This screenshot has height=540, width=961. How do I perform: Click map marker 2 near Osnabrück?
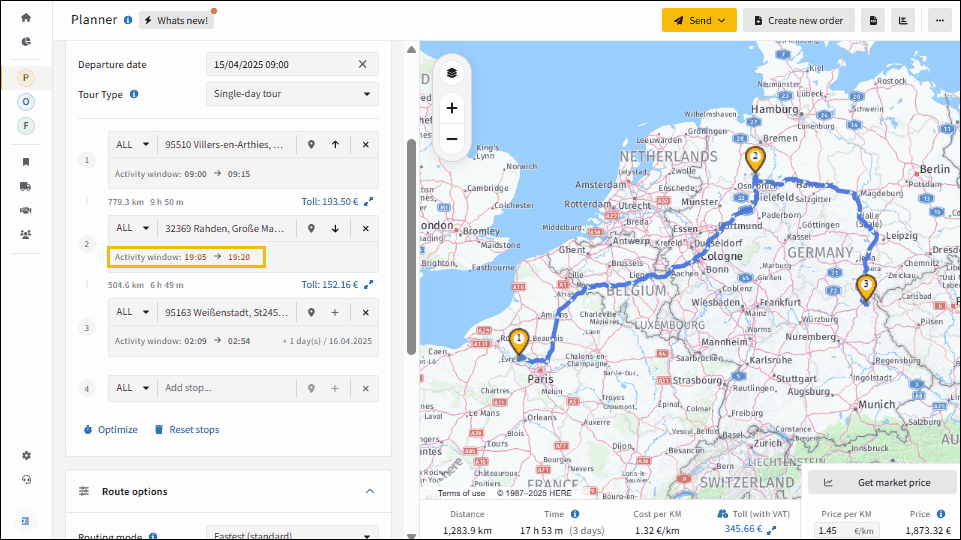pos(755,160)
